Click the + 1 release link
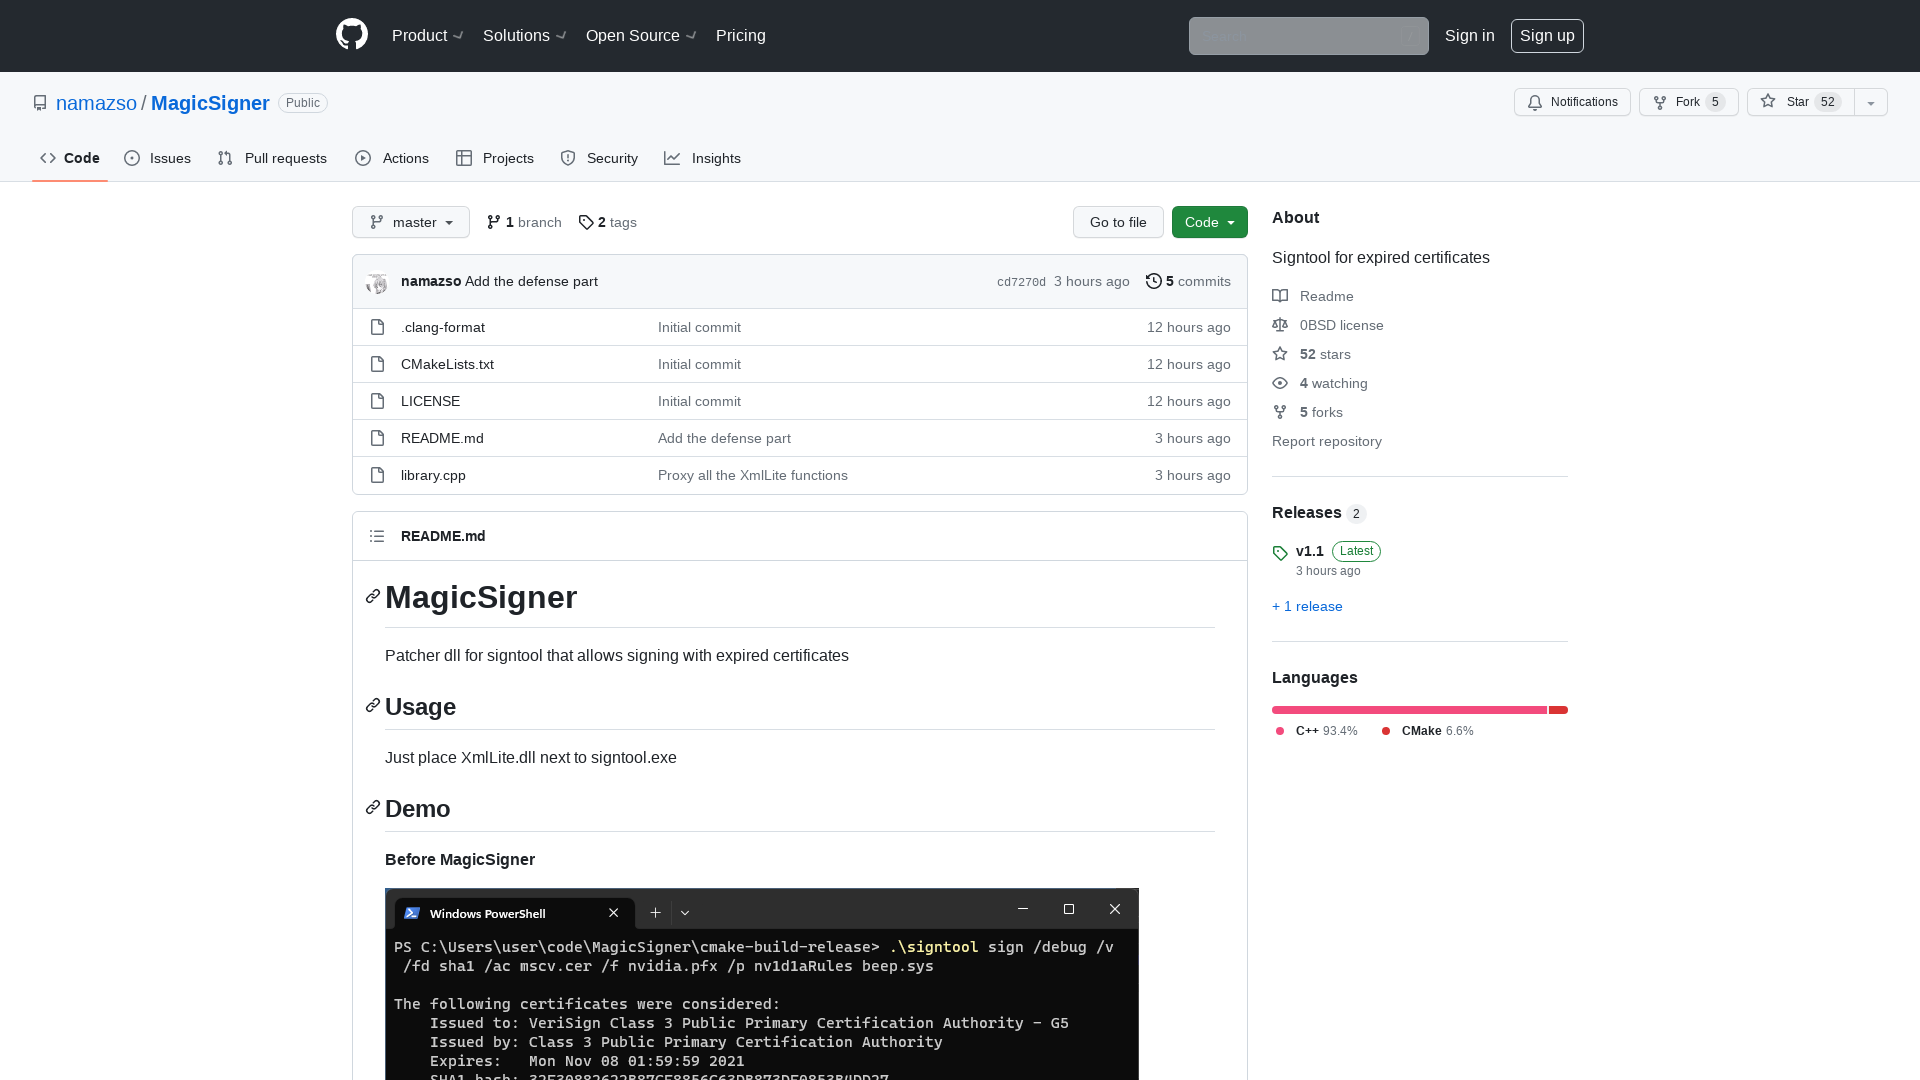 click(x=1307, y=606)
